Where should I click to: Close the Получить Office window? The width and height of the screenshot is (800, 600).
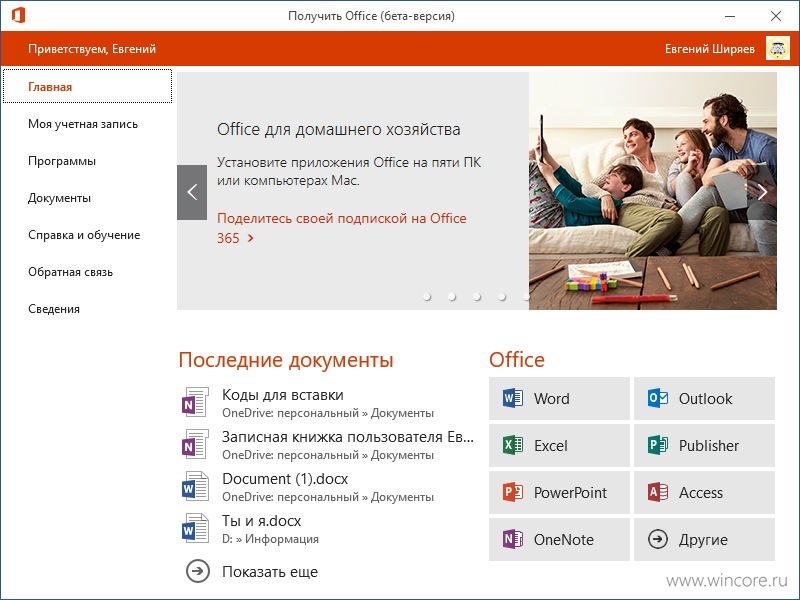(776, 16)
